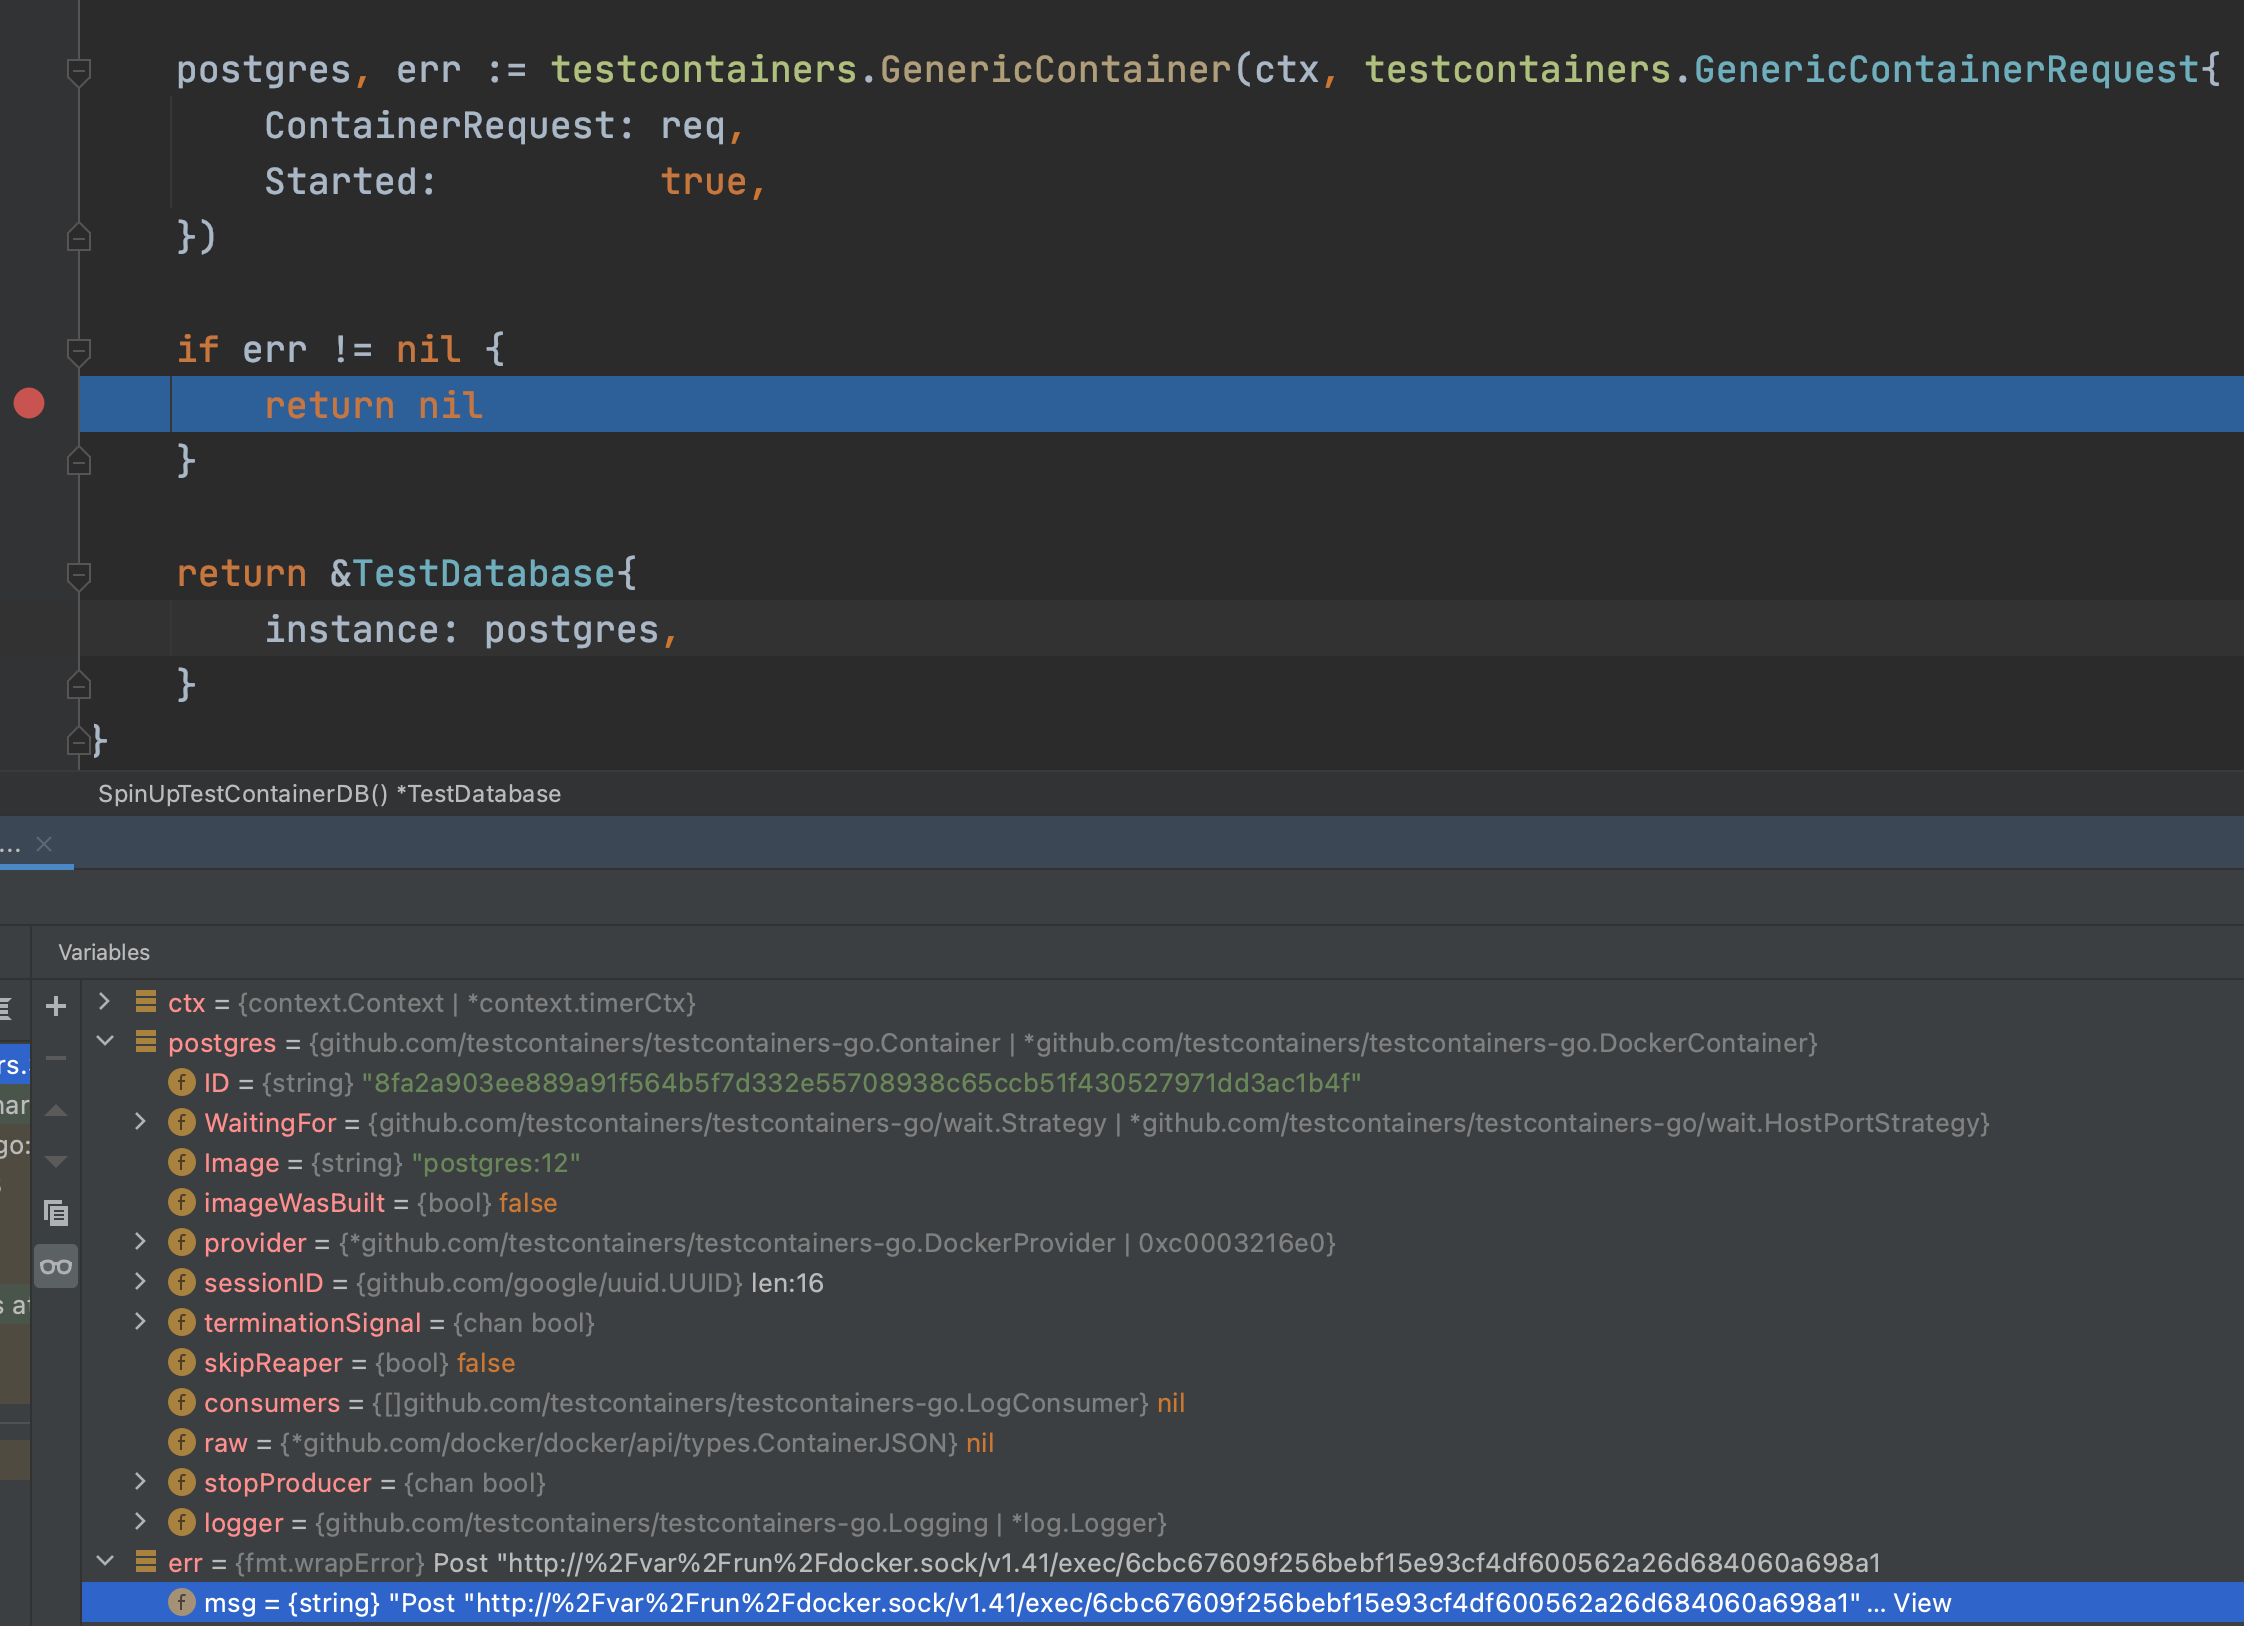Toggle fold on the postgres, err line

pos(79,71)
